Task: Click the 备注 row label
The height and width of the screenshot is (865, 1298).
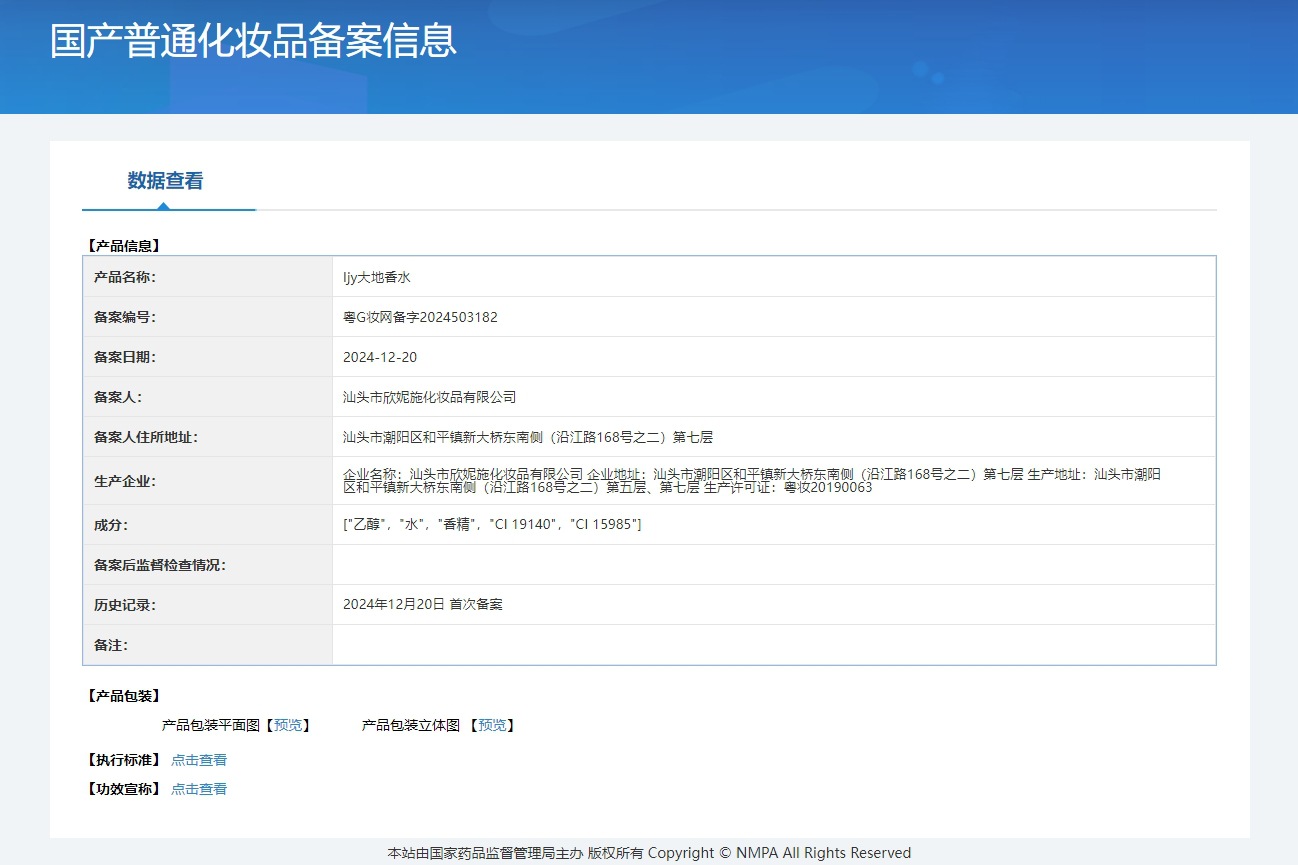Action: coord(111,645)
